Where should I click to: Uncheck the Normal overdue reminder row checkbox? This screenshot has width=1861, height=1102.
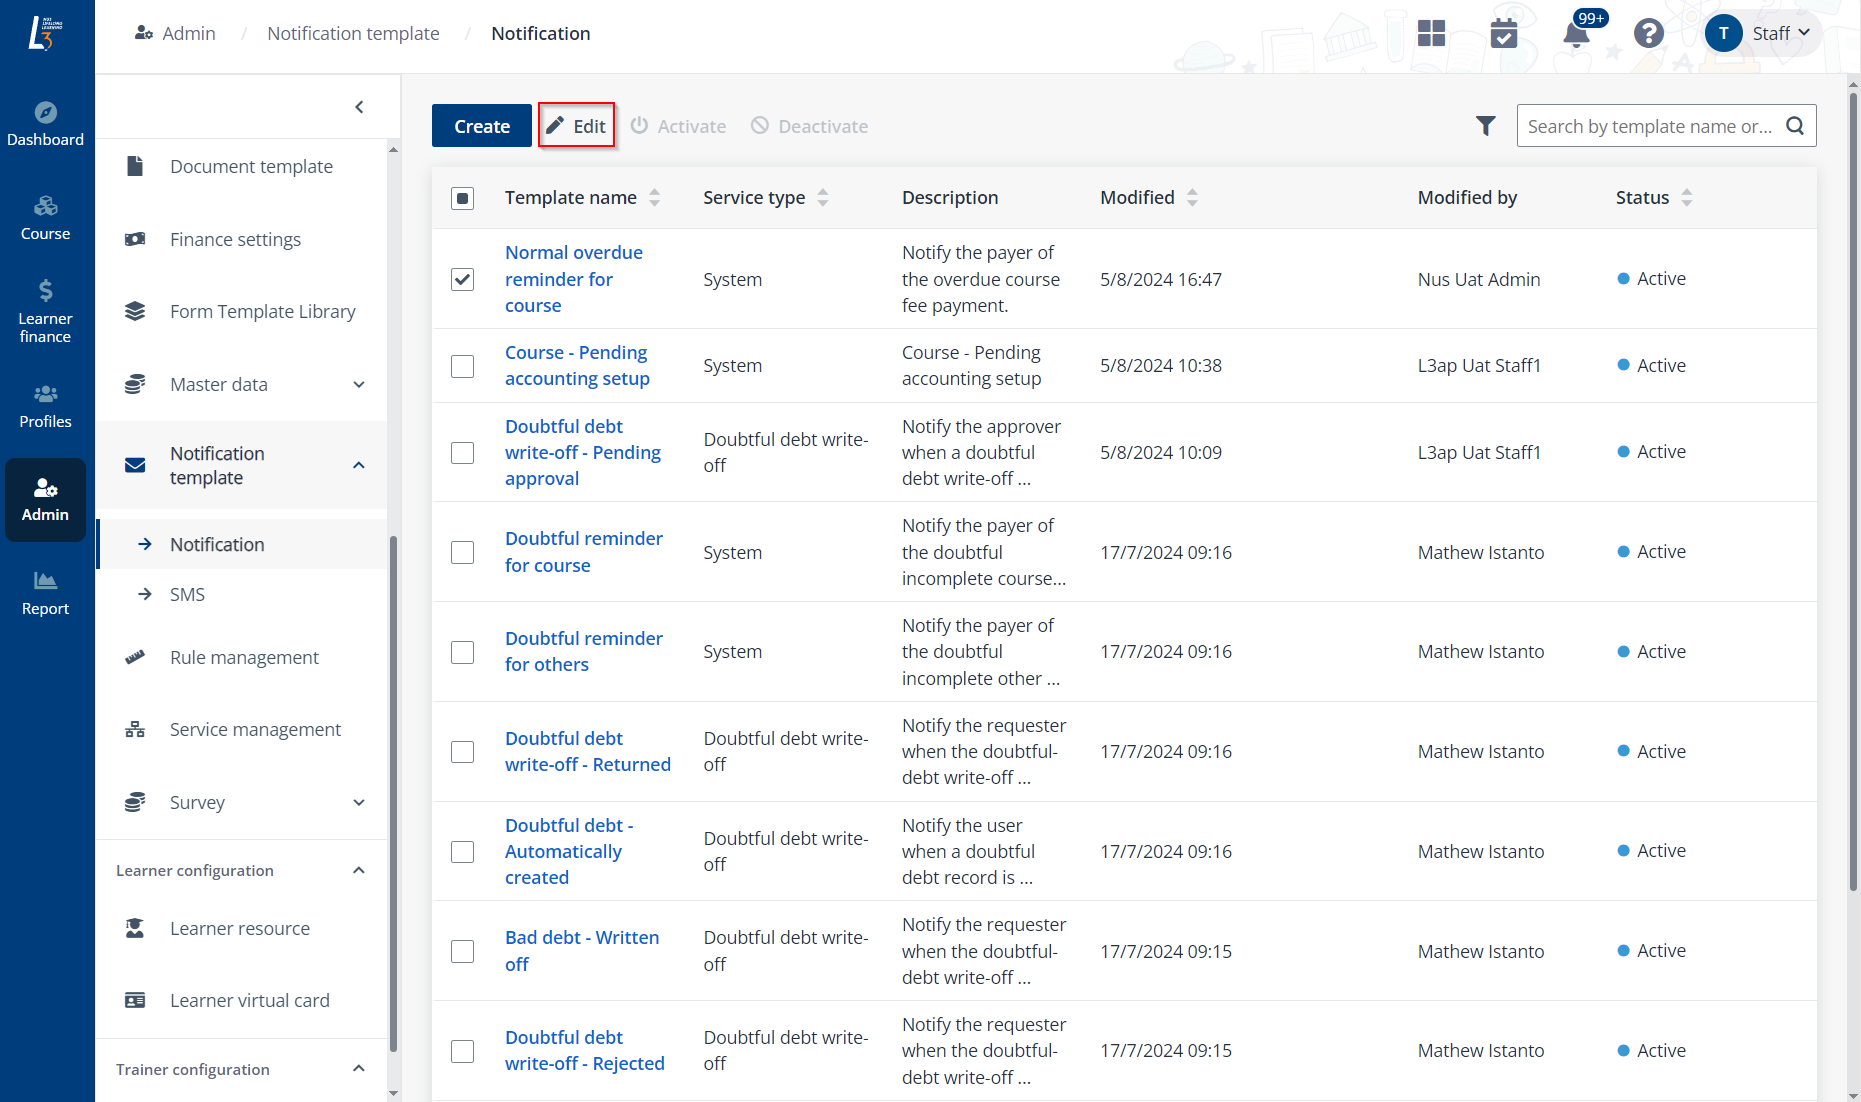462,280
